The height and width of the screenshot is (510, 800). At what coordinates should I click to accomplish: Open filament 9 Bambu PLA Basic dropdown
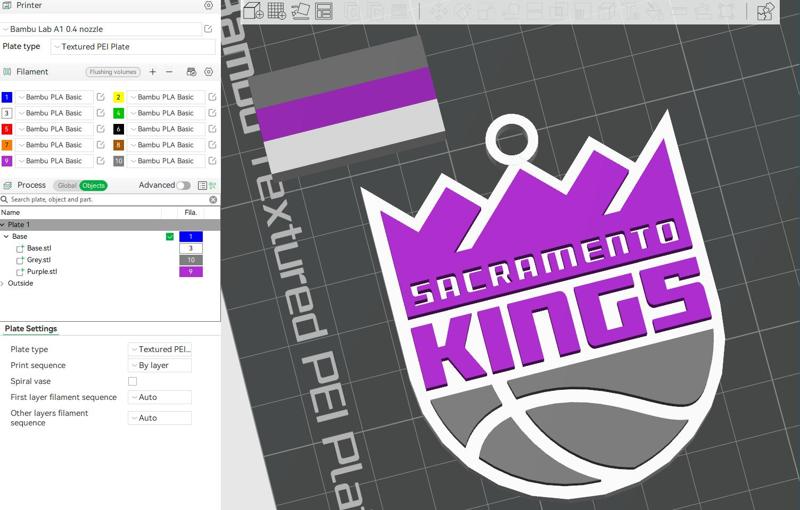[55, 161]
